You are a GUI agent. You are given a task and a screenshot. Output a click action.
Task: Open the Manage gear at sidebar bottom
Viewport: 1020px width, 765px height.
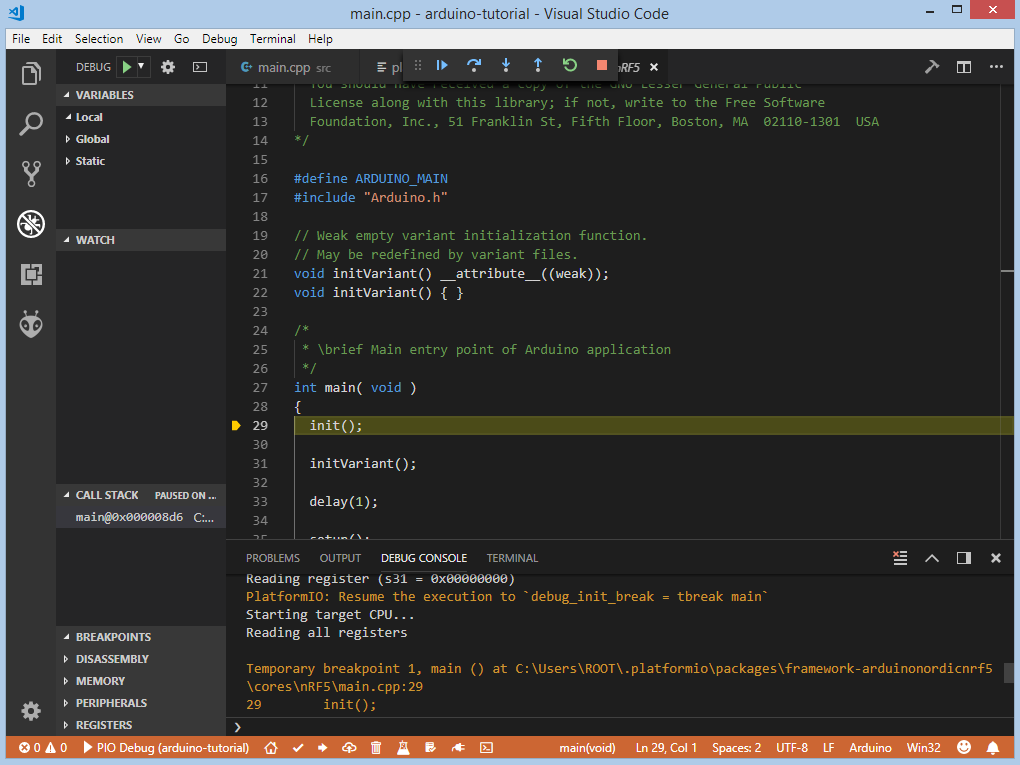click(31, 711)
